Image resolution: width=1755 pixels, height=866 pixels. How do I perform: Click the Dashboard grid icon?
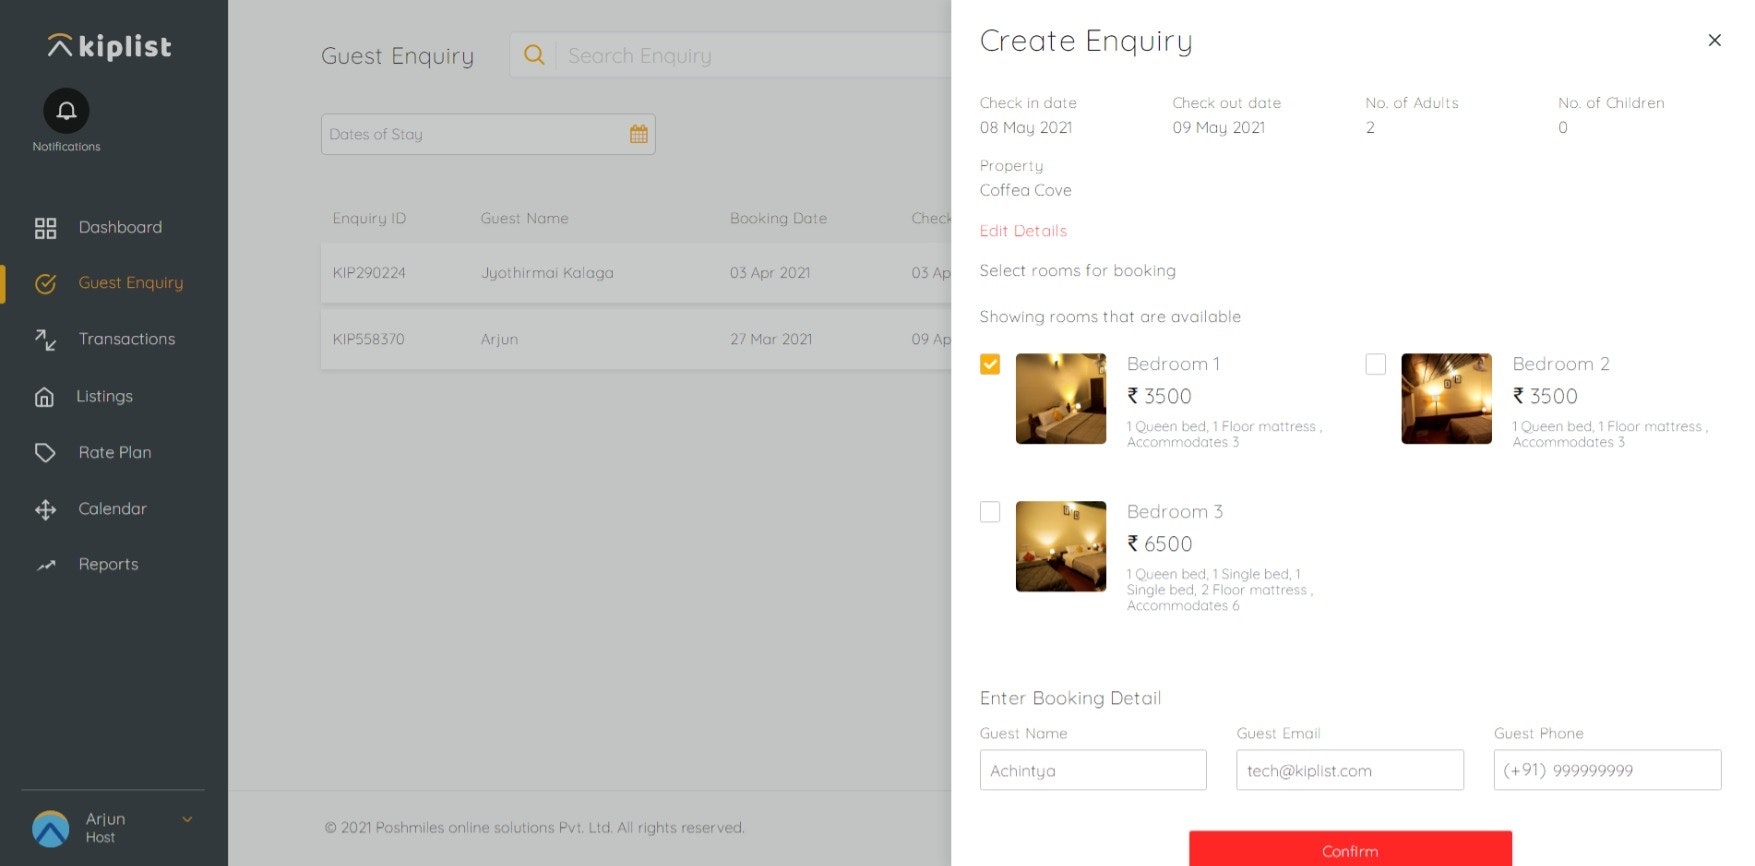45,228
